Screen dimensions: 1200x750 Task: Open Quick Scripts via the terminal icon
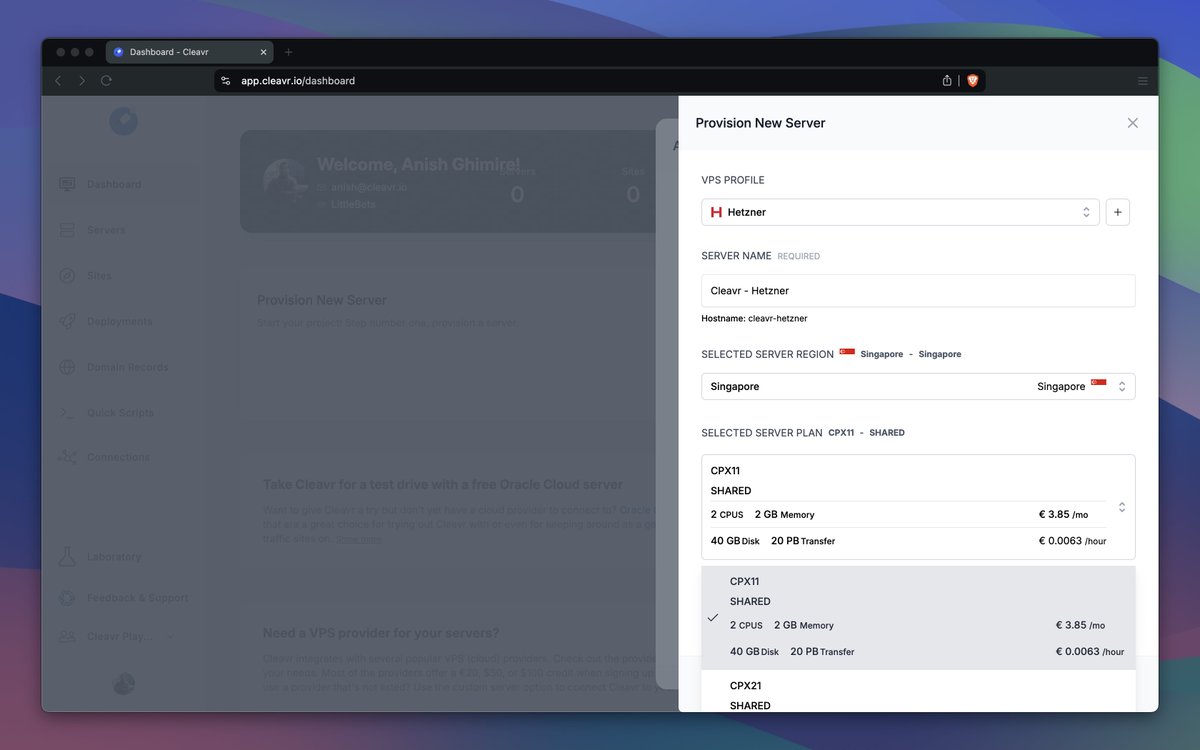pos(67,413)
